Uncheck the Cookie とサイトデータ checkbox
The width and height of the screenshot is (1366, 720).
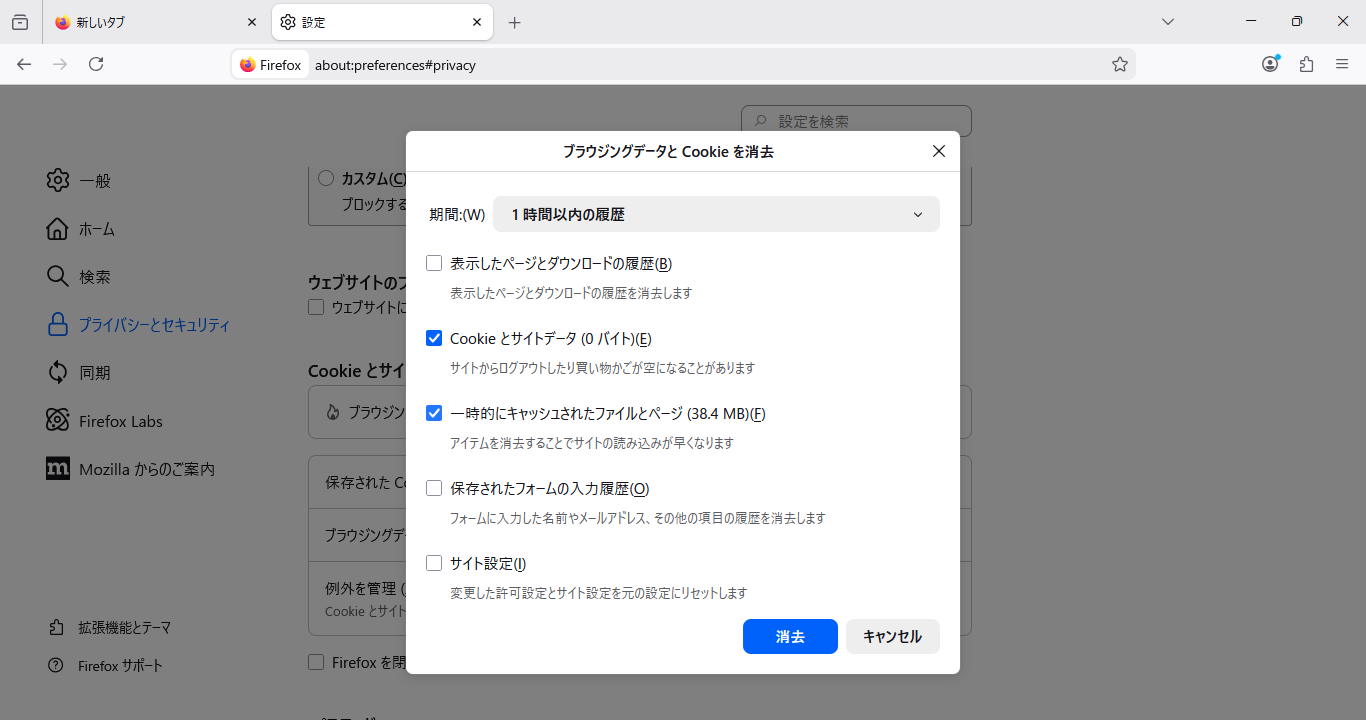(434, 338)
